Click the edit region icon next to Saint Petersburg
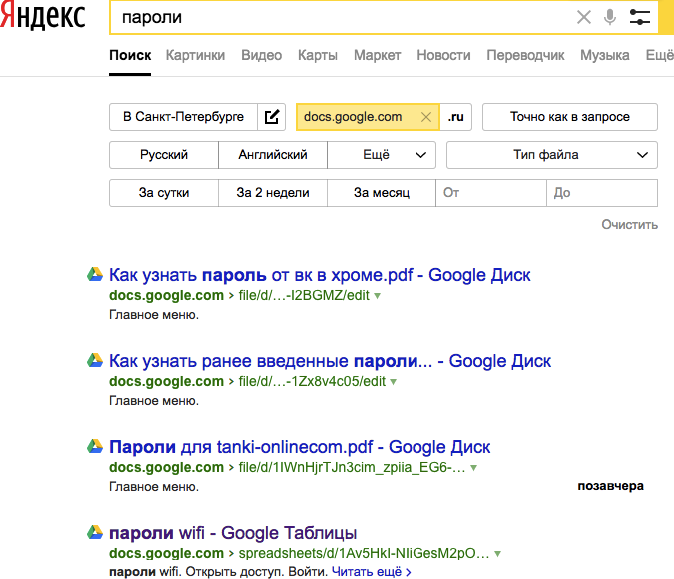Screen dimensions: 674x579 (x=272, y=117)
